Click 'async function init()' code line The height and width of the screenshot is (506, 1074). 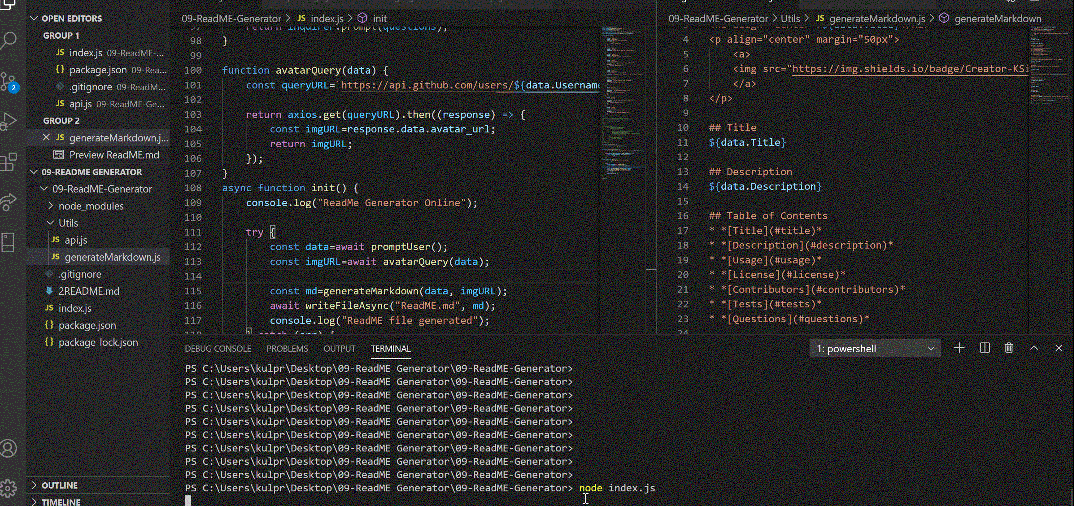pyautogui.click(x=290, y=188)
